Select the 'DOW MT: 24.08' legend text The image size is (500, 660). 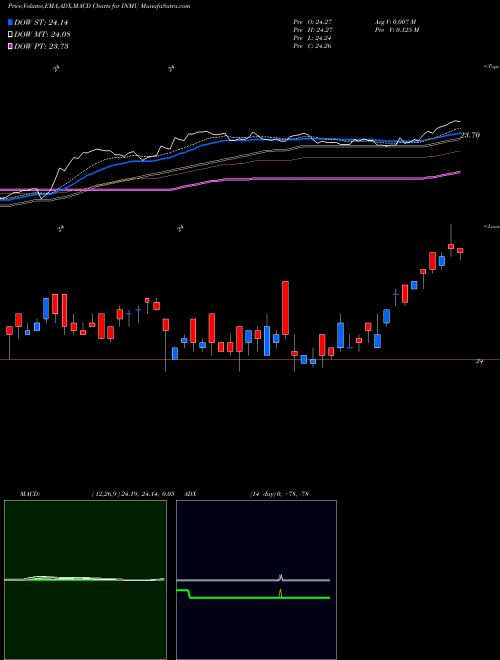click(41, 35)
